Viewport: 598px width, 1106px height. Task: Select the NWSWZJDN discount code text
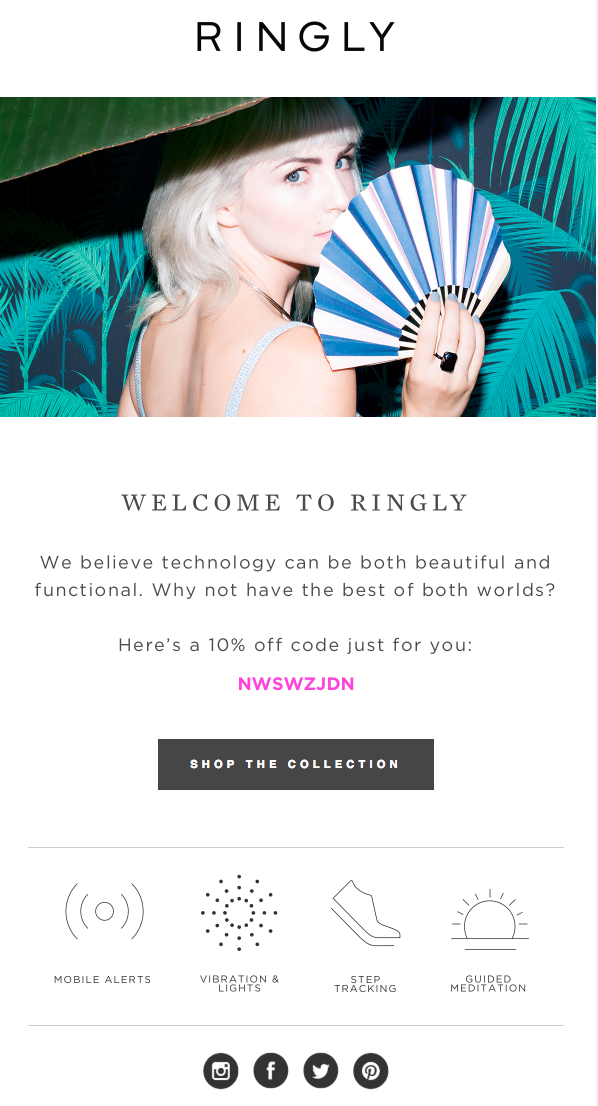point(295,684)
